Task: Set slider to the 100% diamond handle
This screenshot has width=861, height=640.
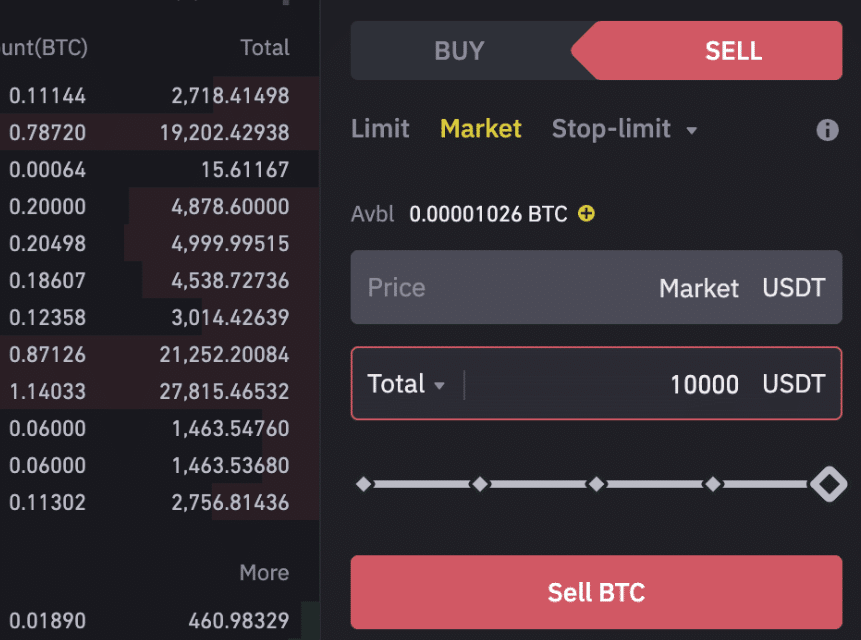Action: [828, 484]
